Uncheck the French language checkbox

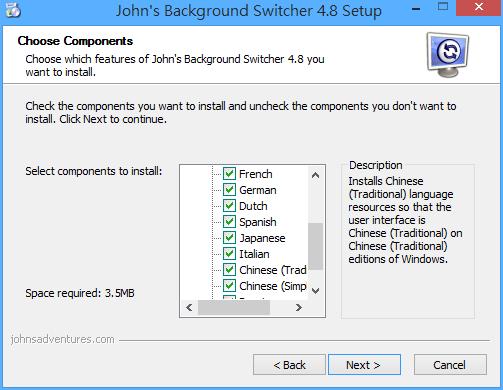point(229,174)
